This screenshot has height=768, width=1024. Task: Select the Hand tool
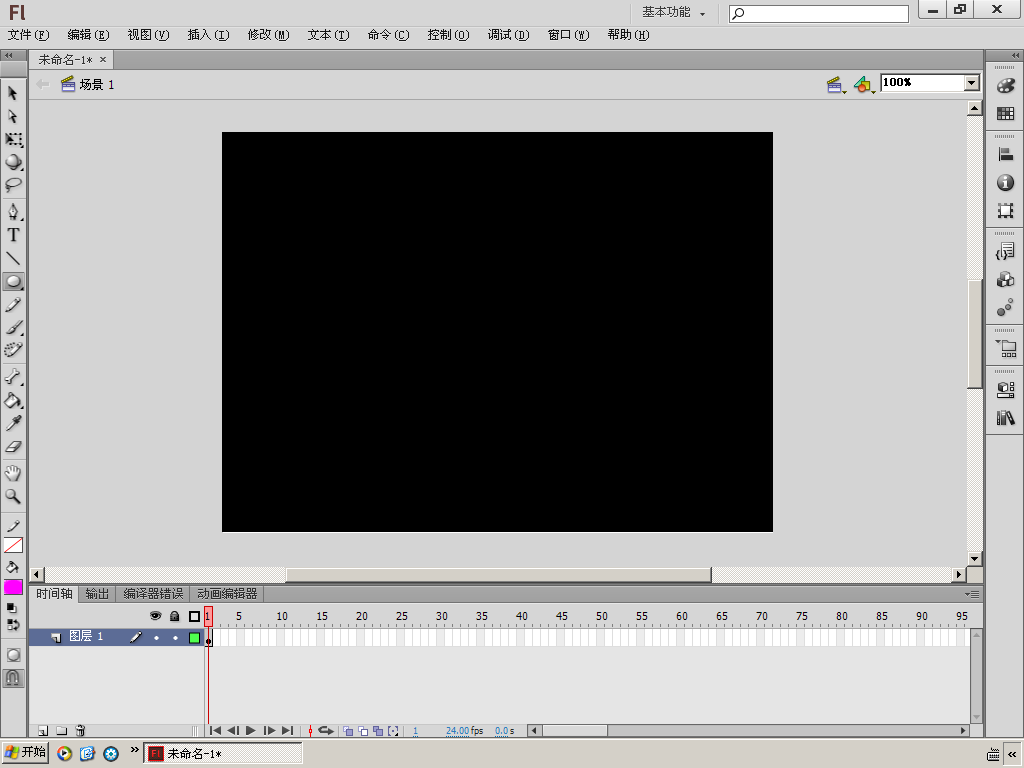click(x=13, y=473)
